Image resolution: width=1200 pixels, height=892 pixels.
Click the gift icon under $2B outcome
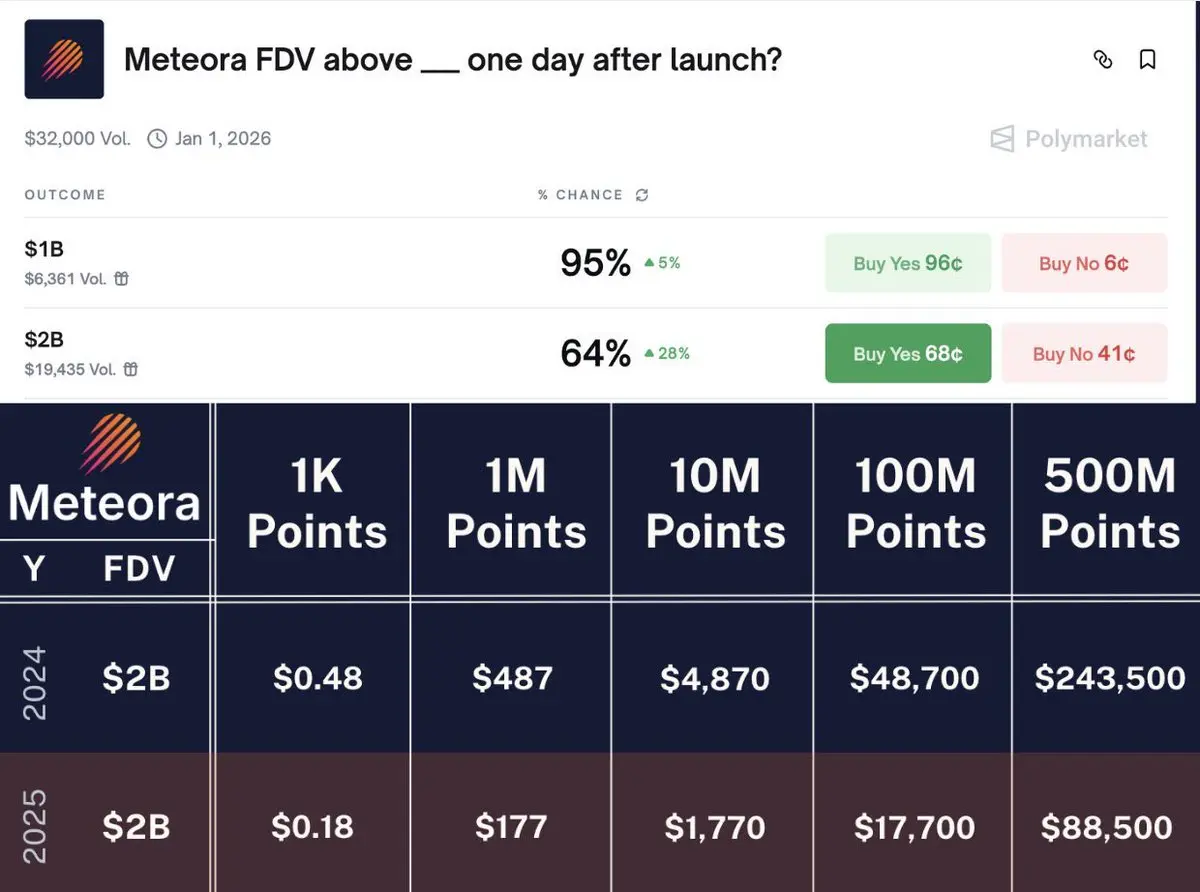click(131, 370)
